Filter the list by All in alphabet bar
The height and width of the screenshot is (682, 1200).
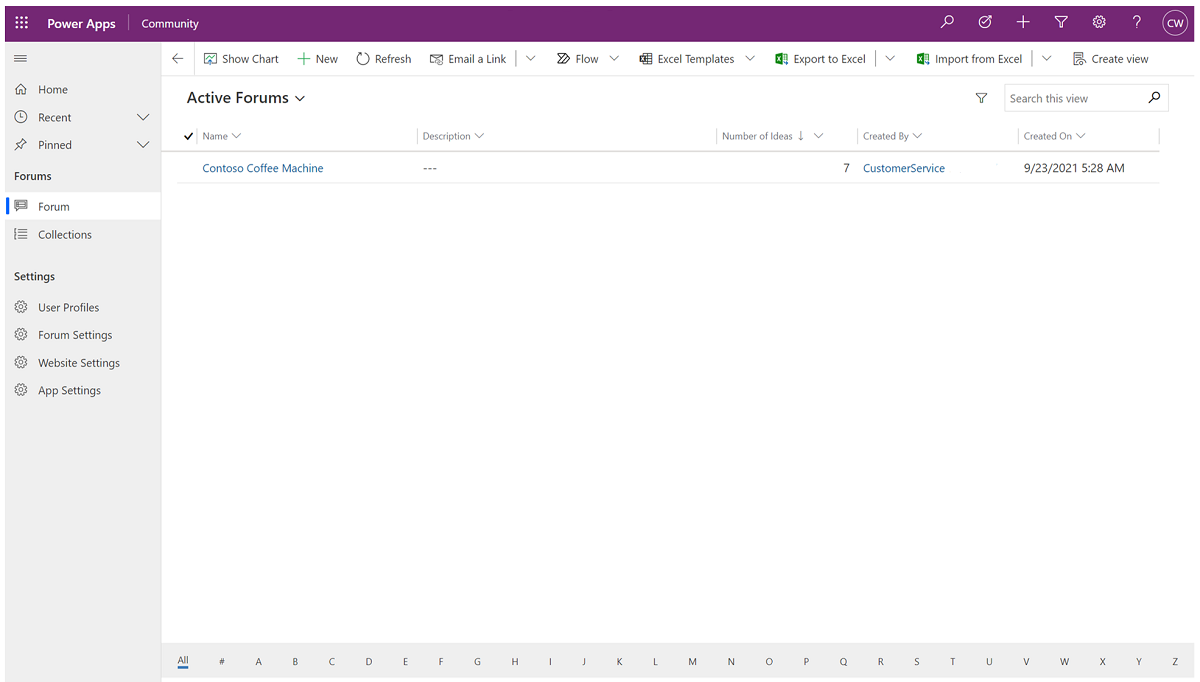pos(183,661)
